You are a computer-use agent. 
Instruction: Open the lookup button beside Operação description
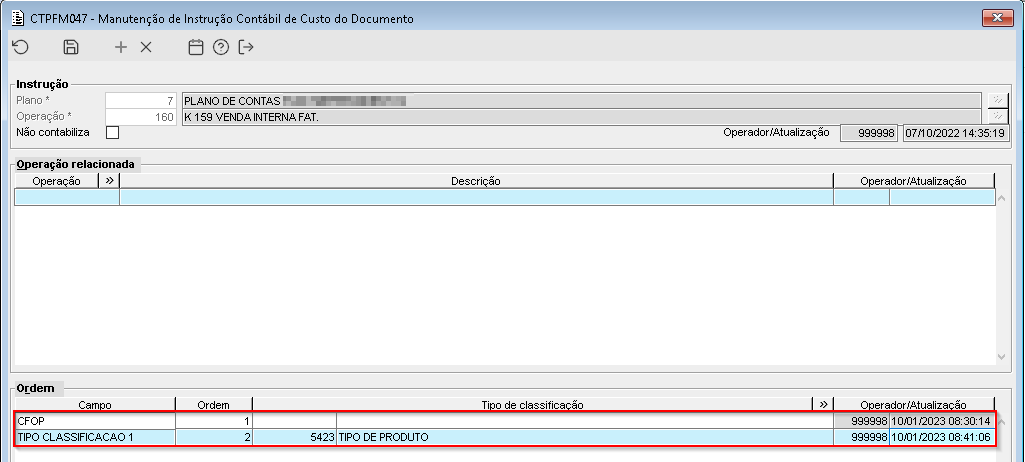998,117
